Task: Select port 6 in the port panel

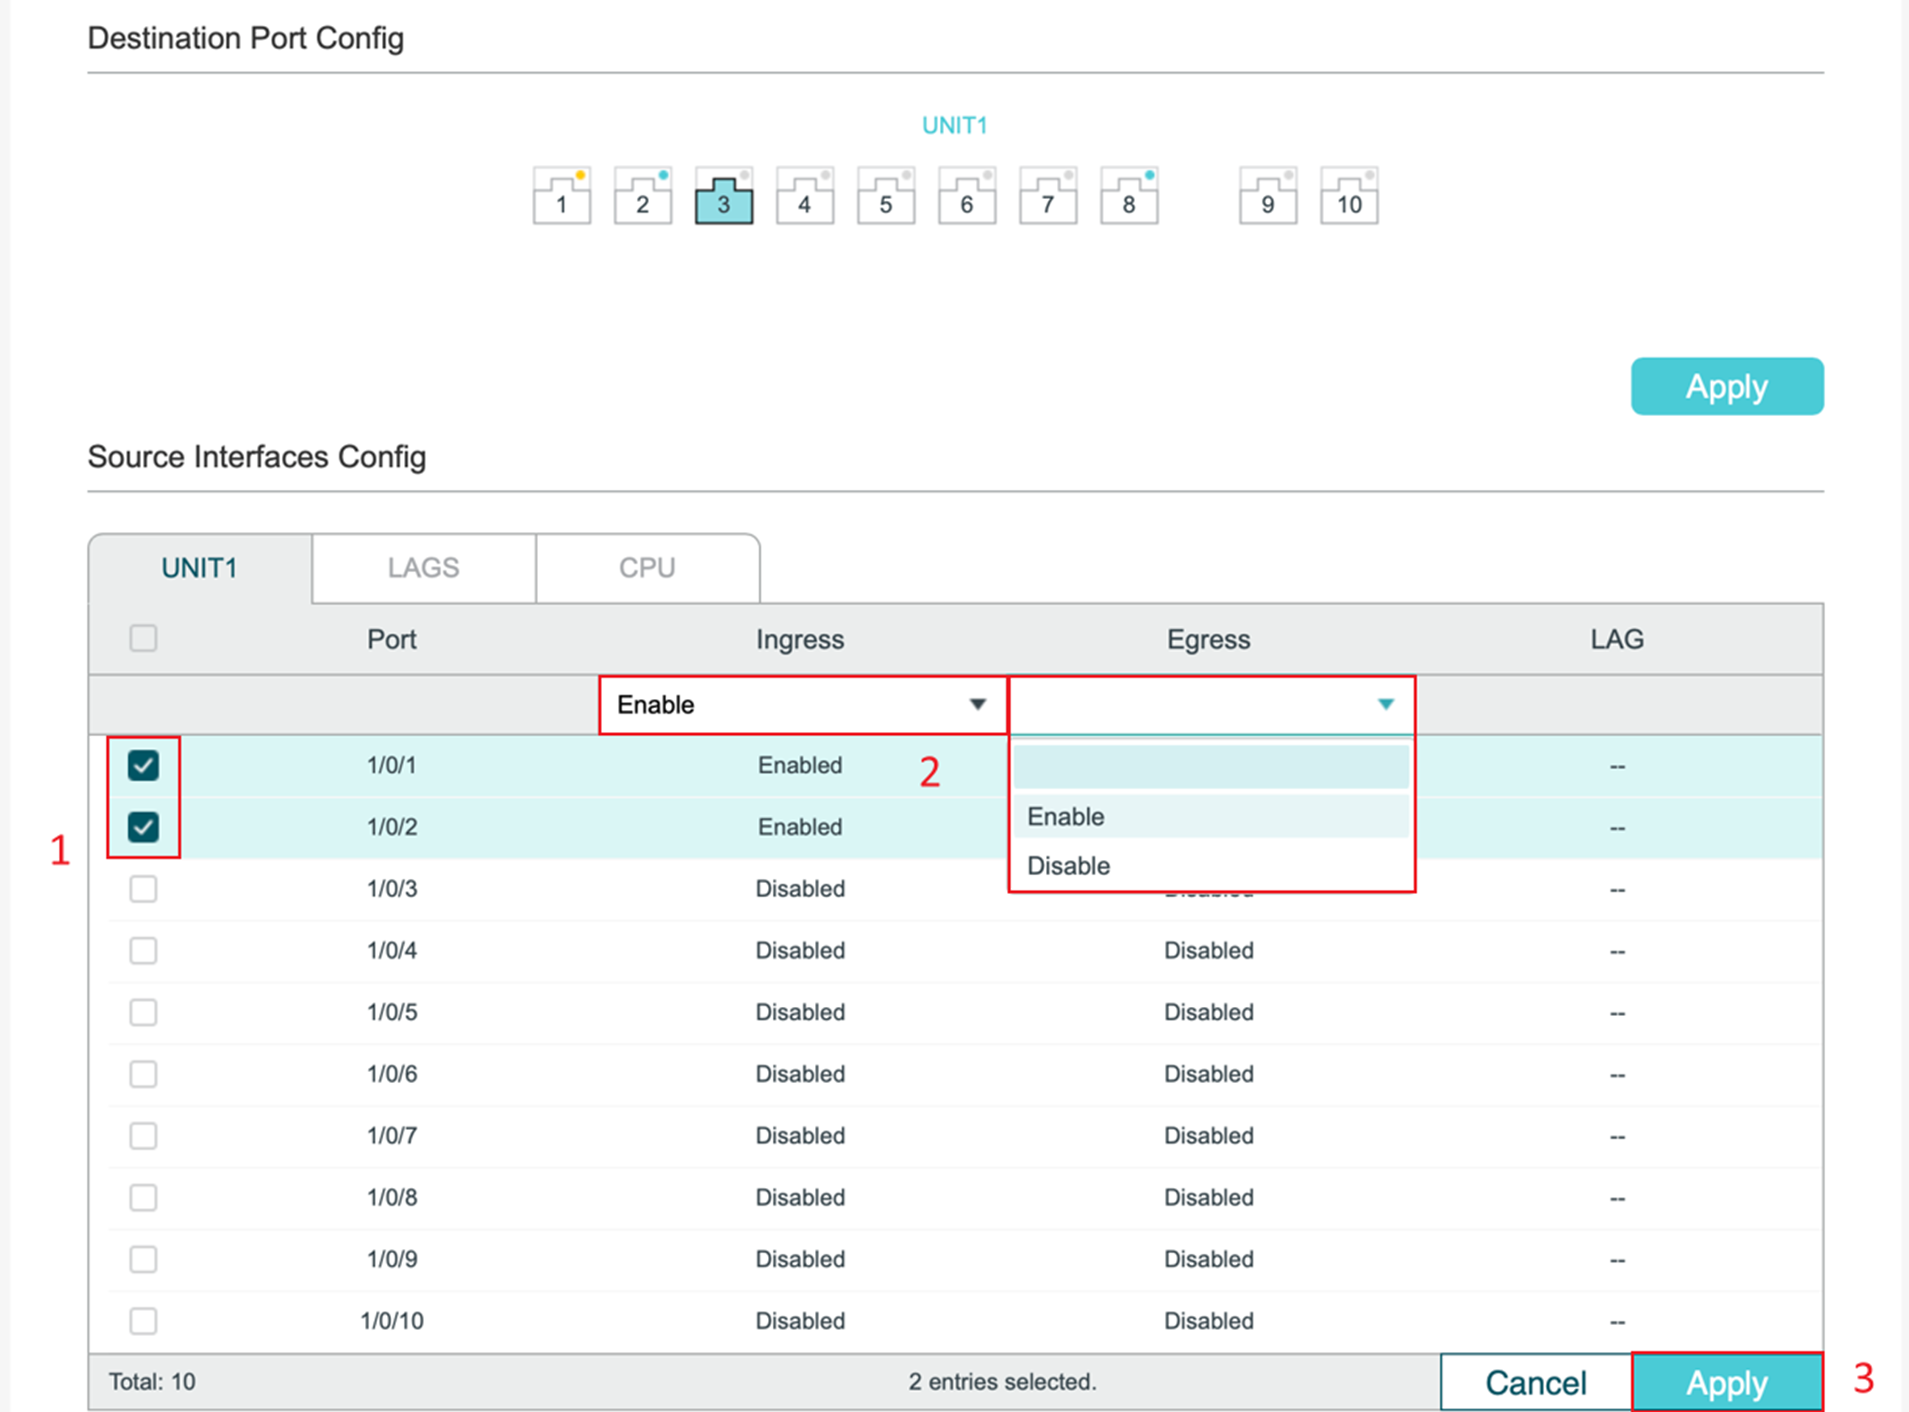Action: coord(966,199)
